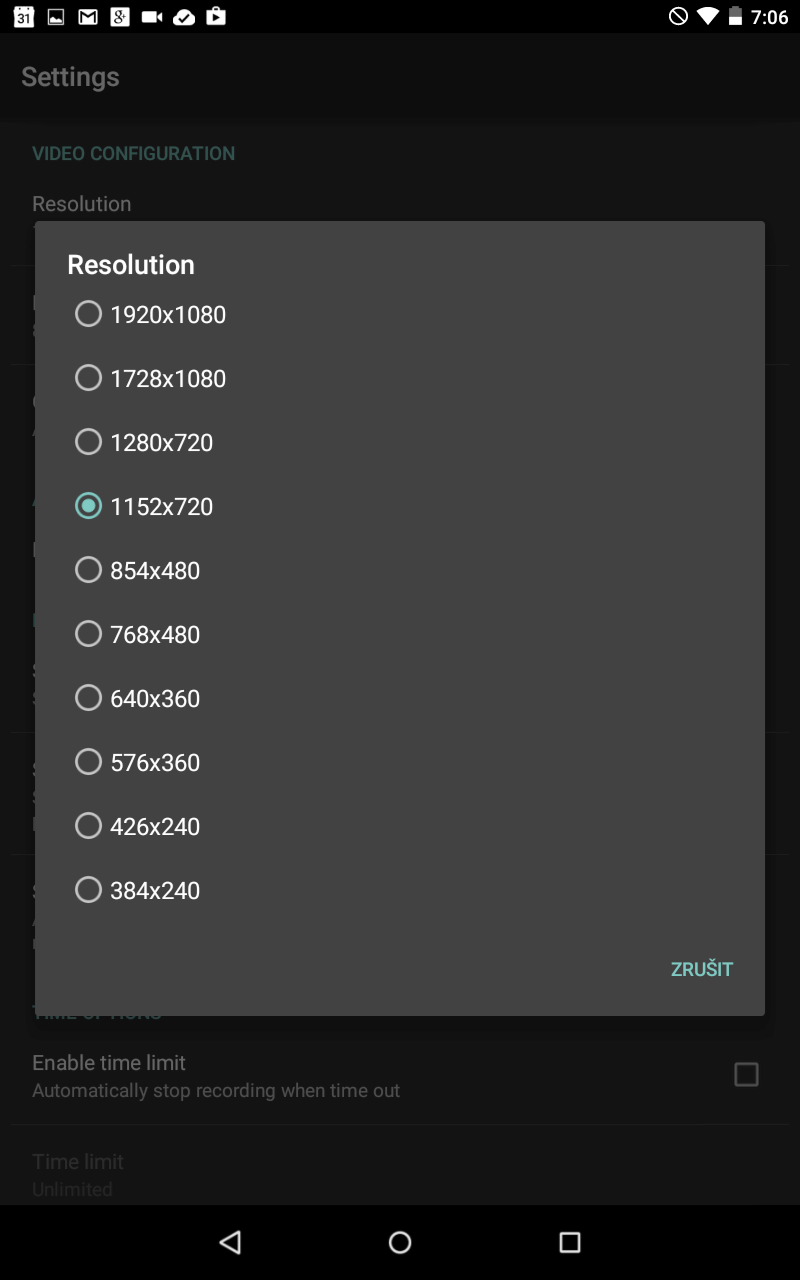Pick the 384x240 option
Image resolution: width=800 pixels, height=1280 pixels.
point(89,890)
